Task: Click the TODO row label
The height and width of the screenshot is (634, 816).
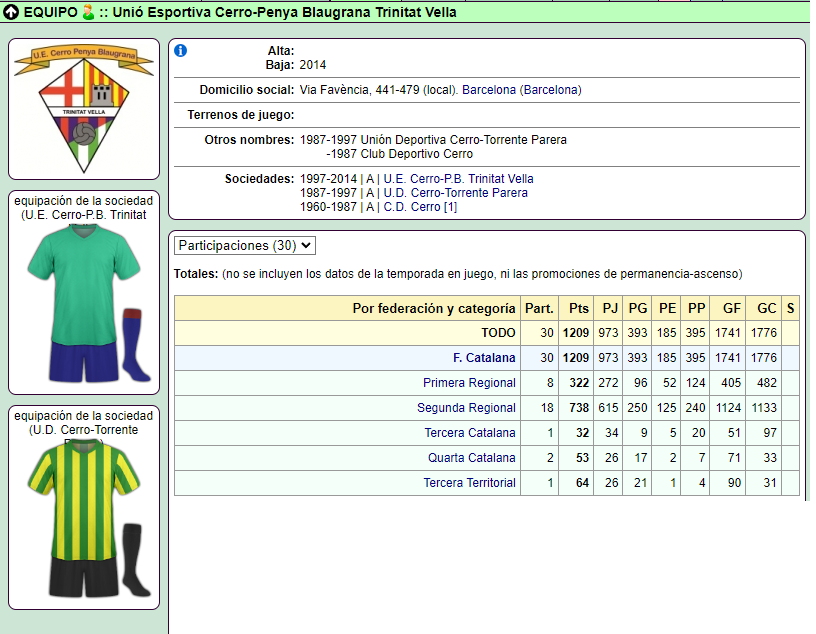Action: (498, 333)
